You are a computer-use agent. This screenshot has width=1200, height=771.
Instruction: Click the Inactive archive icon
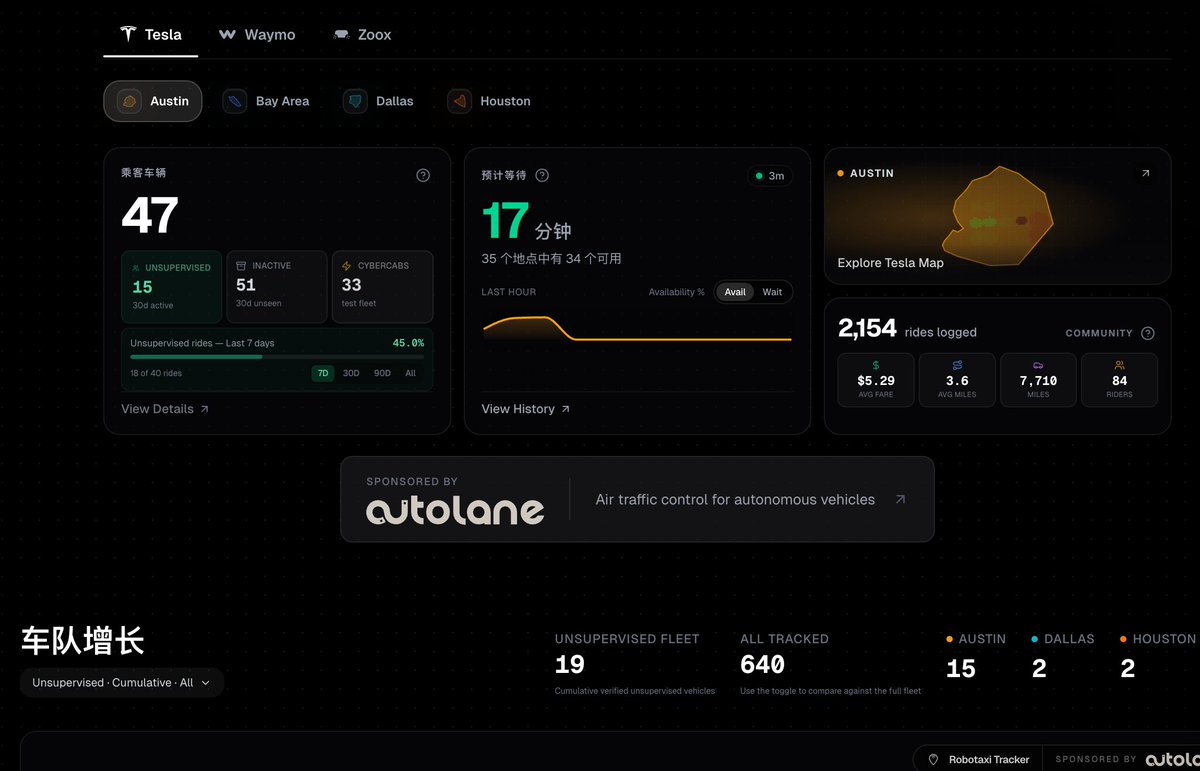coord(241,266)
